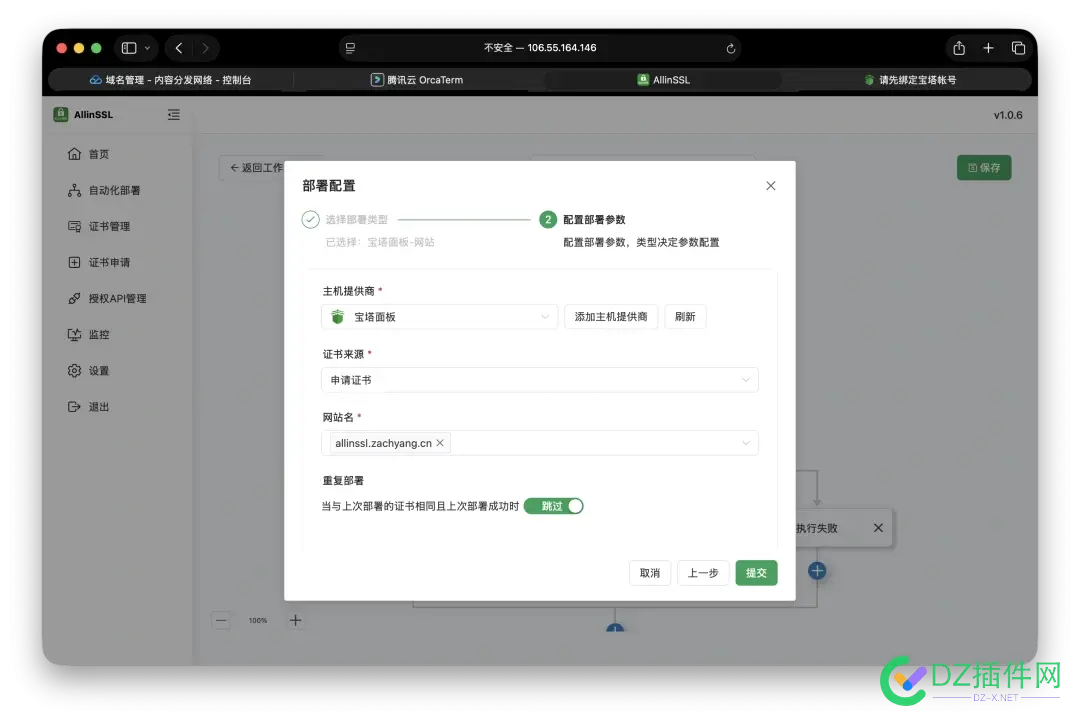Click step 2 配置部署参数 circle
1080x721 pixels.
click(548, 220)
